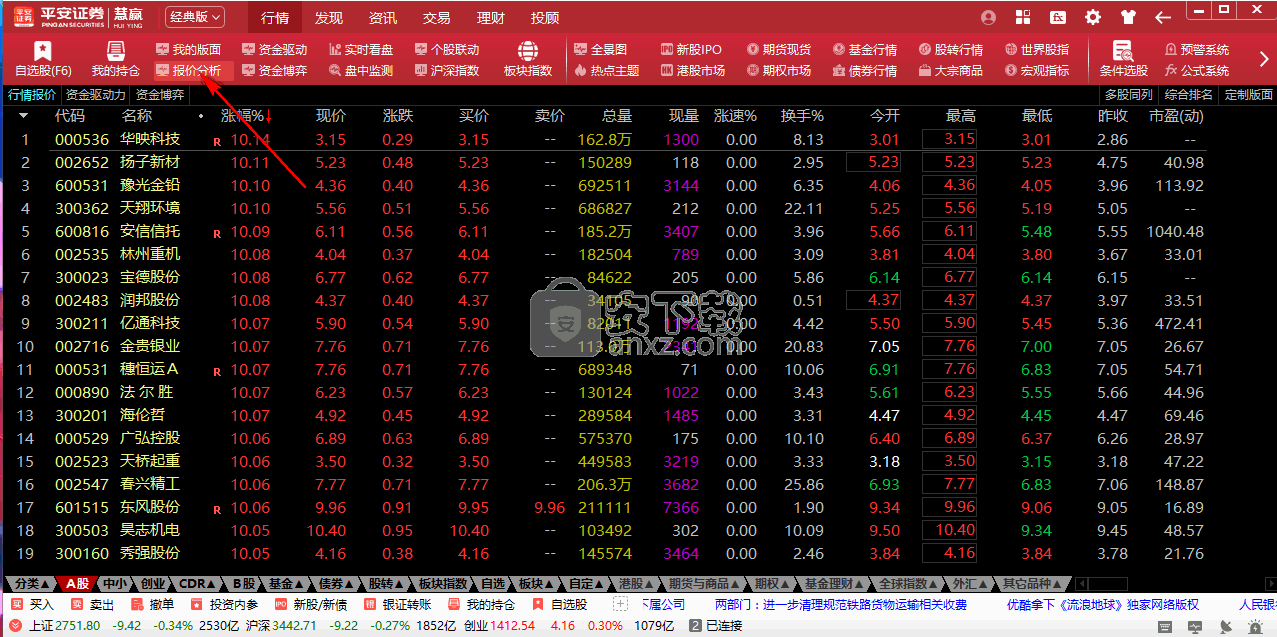Open 沪深指数 index view
Screen dimensions: 1277x637
(446, 71)
